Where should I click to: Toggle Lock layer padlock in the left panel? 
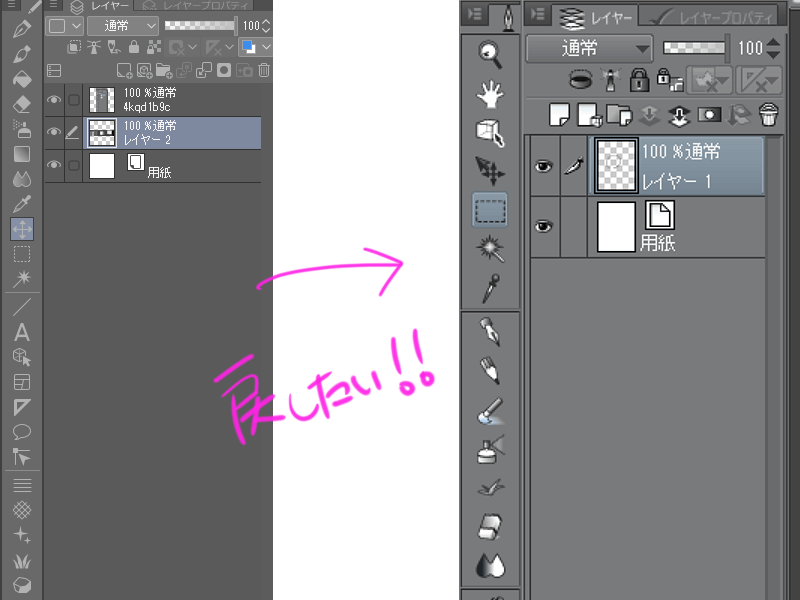click(x=134, y=47)
